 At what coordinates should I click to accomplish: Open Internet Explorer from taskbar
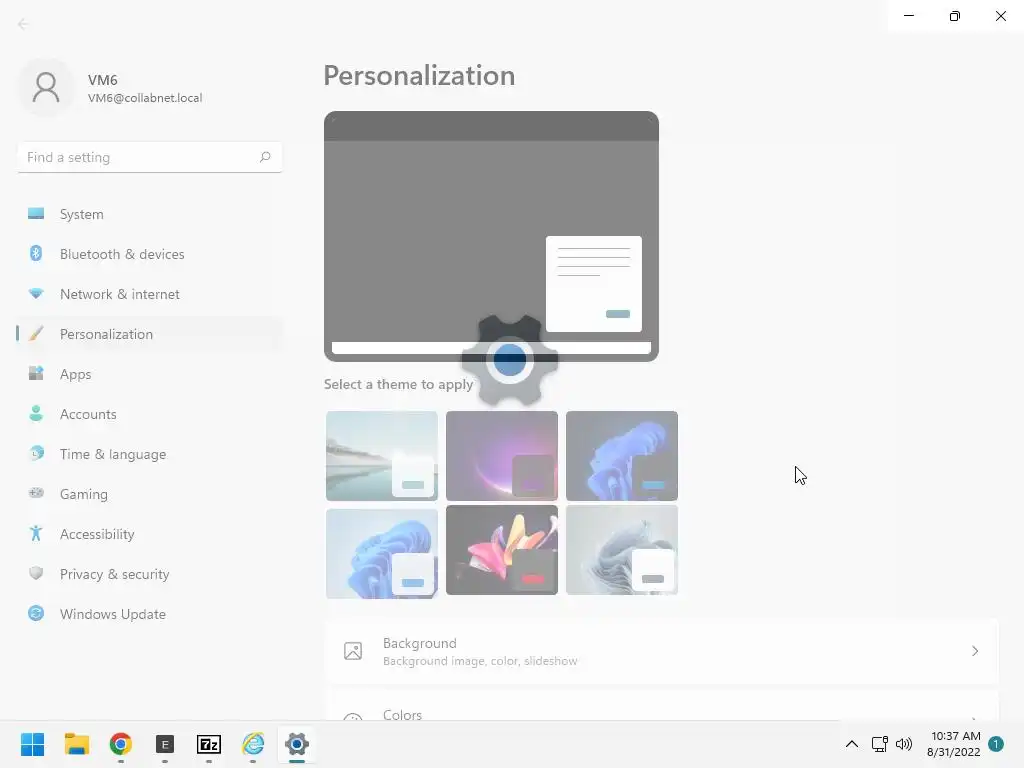[253, 744]
